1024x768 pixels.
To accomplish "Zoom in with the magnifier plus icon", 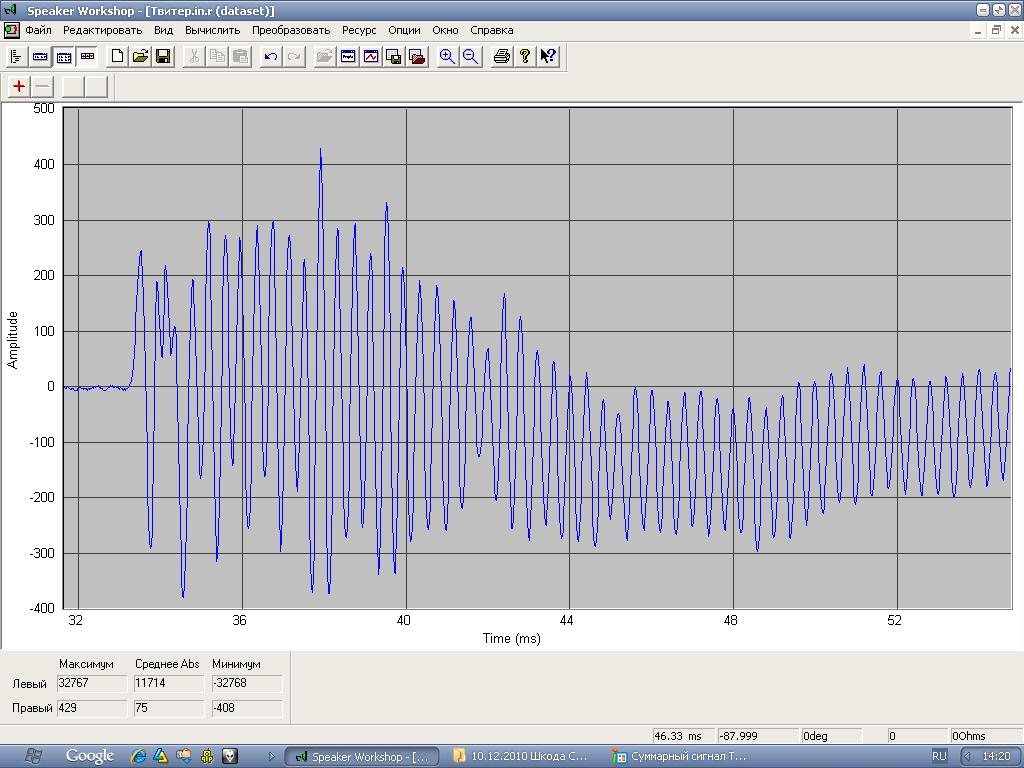I will [x=447, y=56].
